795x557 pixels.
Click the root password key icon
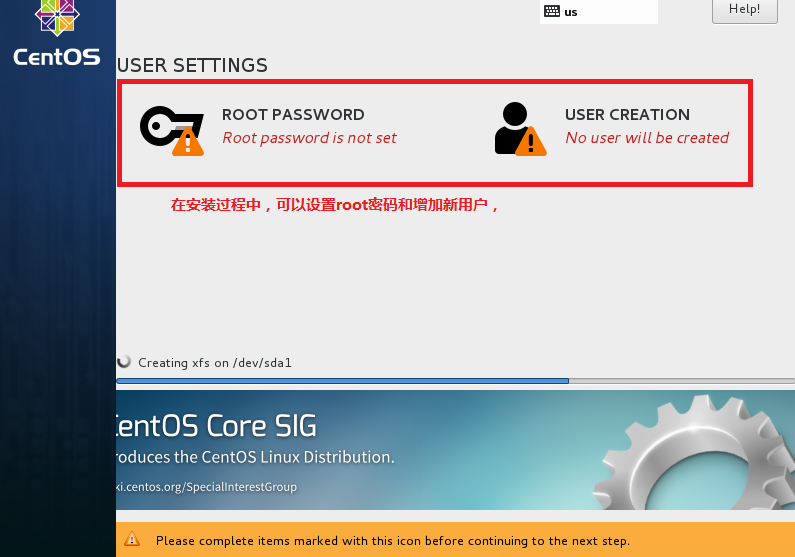click(172, 131)
